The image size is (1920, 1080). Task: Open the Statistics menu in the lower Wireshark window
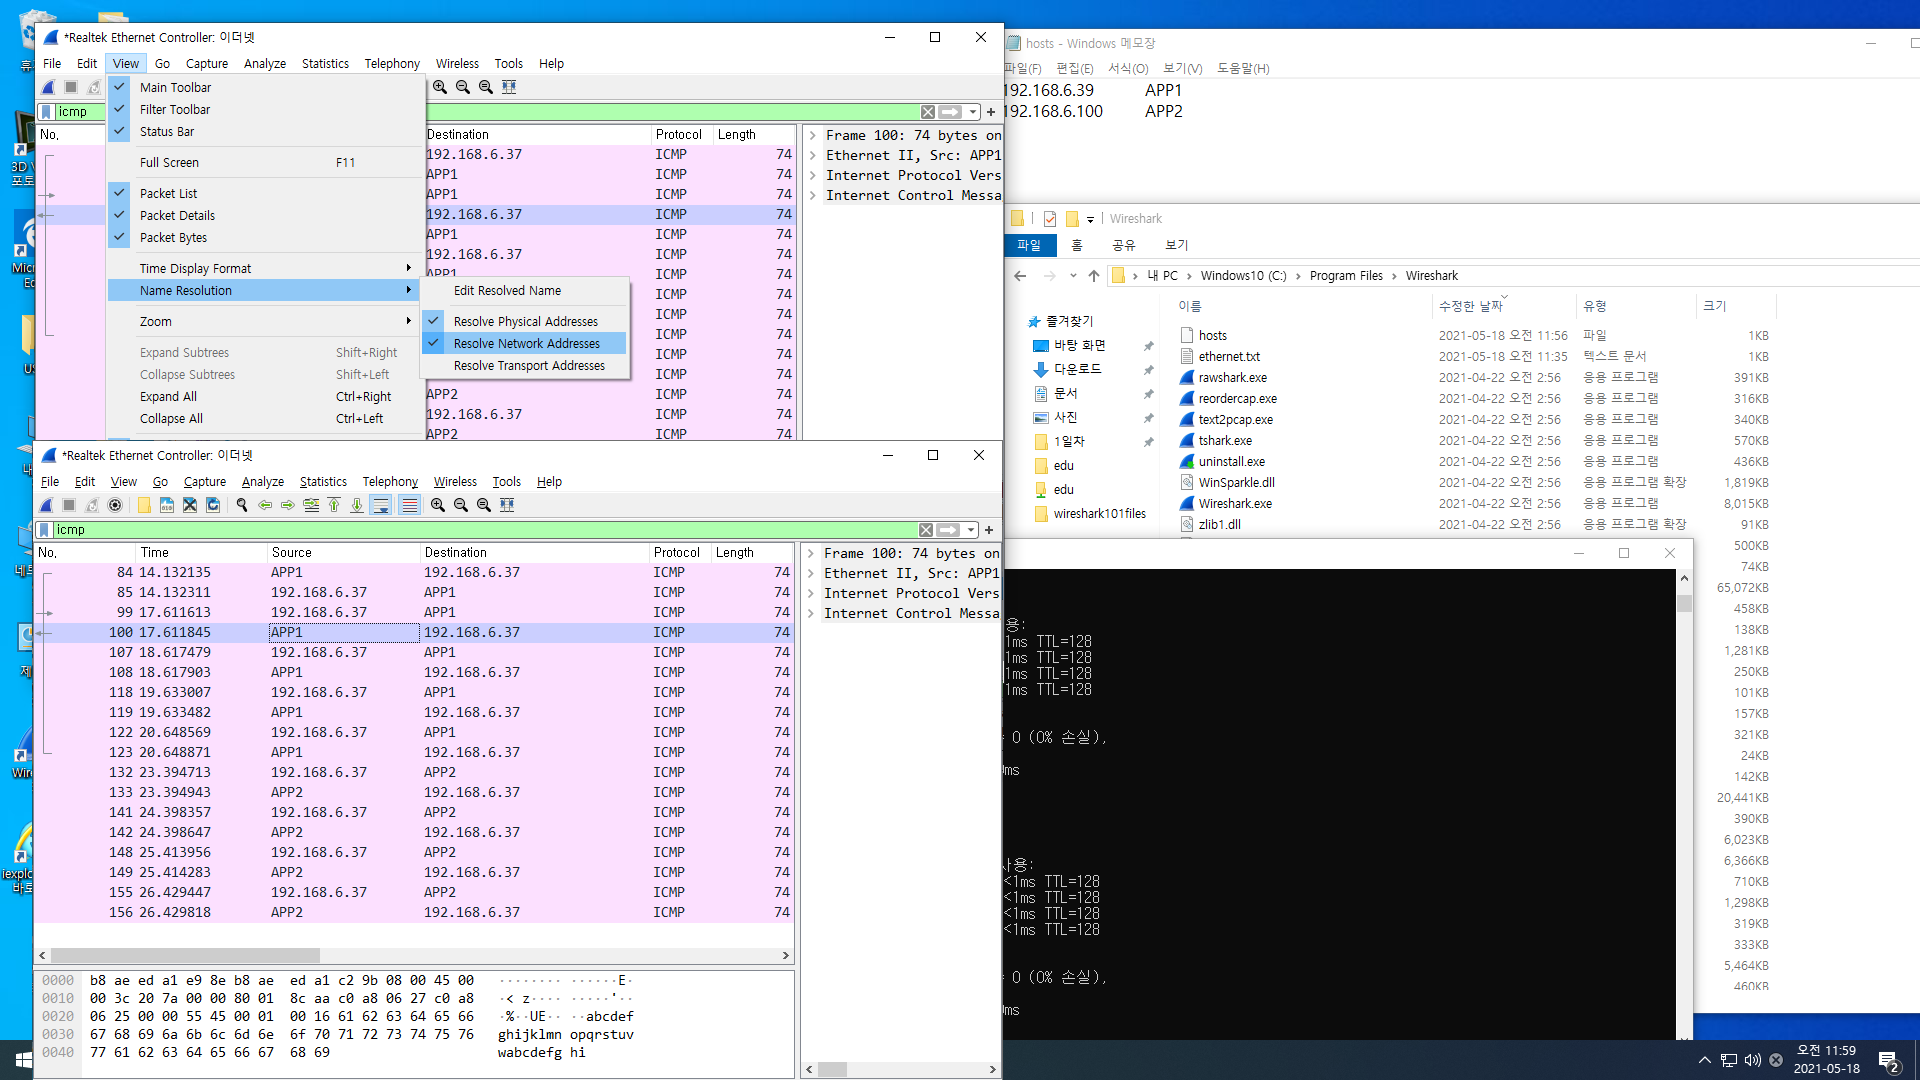(323, 481)
